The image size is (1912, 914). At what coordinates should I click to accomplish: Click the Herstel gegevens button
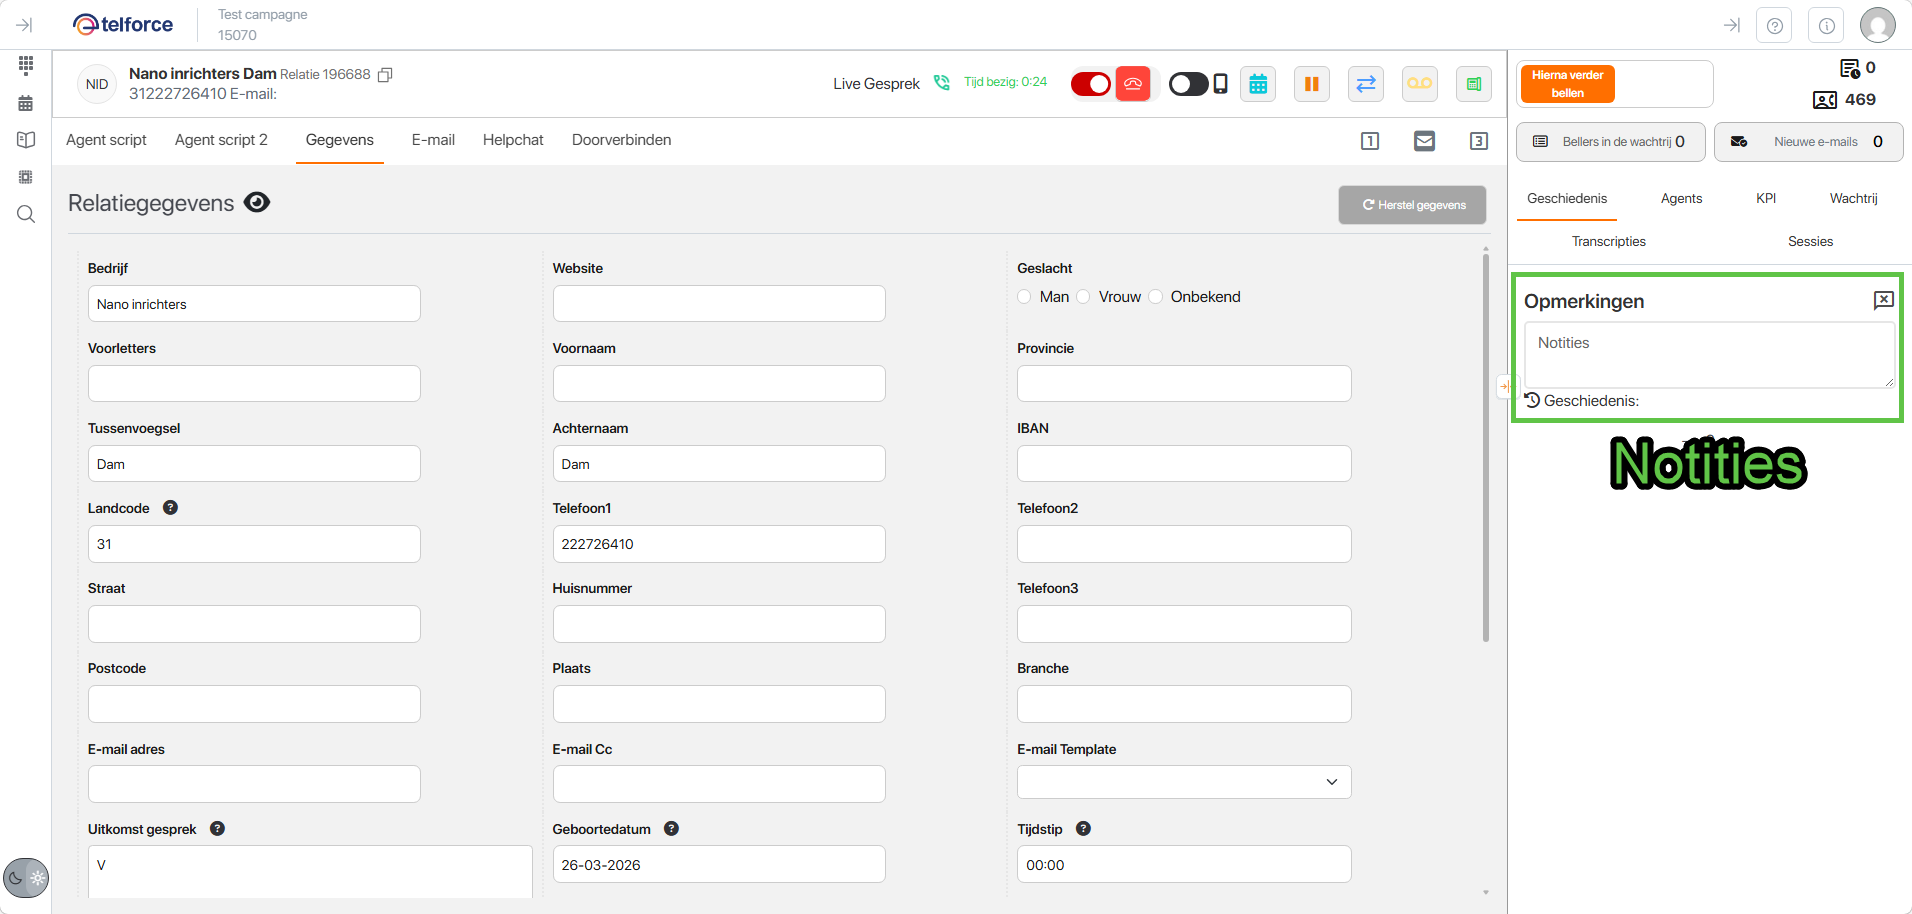point(1412,205)
